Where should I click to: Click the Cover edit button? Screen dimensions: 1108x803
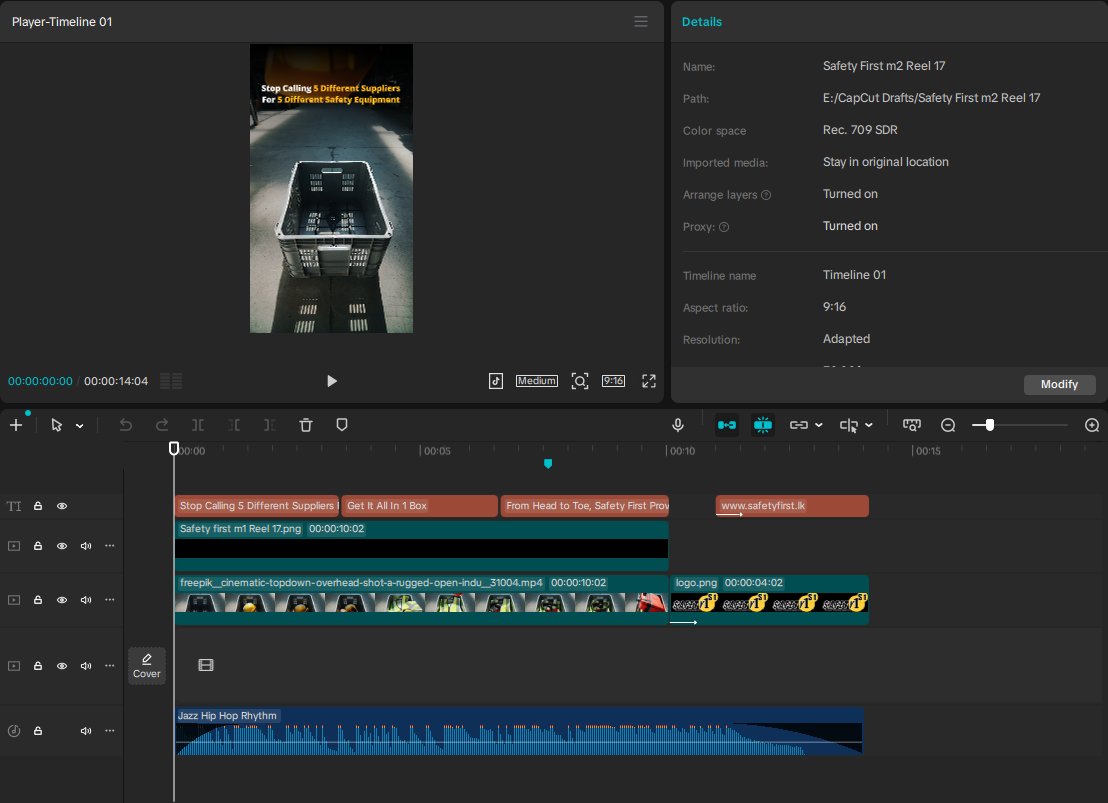(x=147, y=666)
